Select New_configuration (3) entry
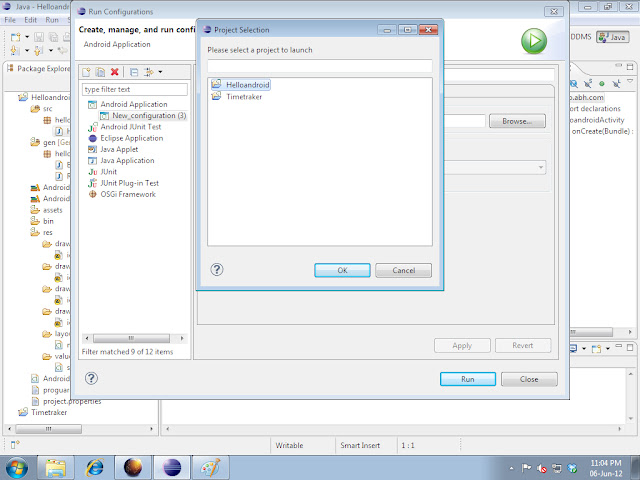Viewport: 640px width, 480px height. pos(143,116)
